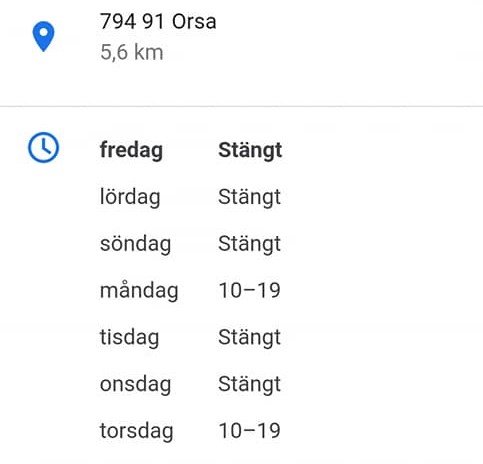Click söndag's Stängt status

click(249, 244)
